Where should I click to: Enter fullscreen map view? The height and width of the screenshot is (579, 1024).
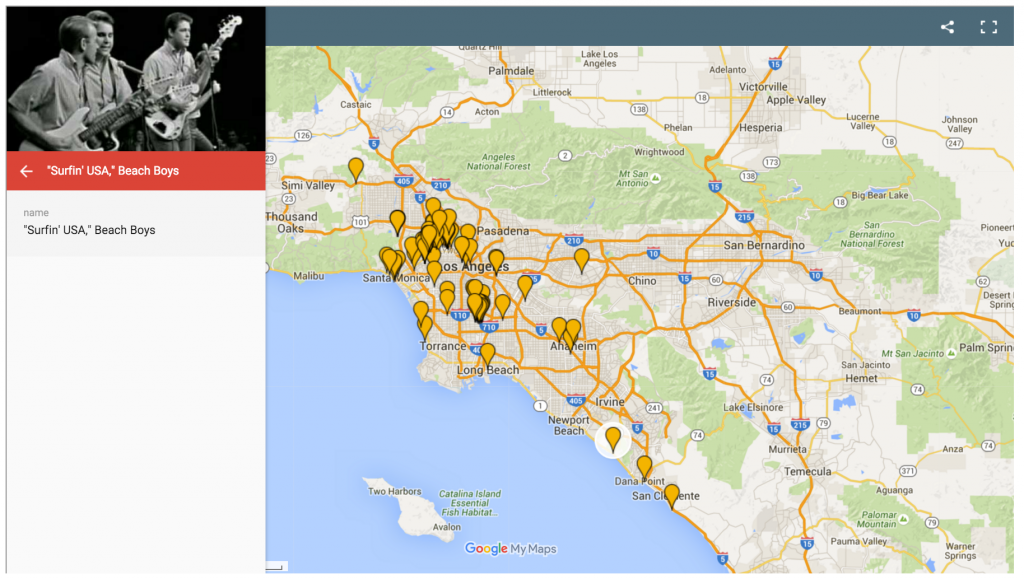tap(988, 27)
